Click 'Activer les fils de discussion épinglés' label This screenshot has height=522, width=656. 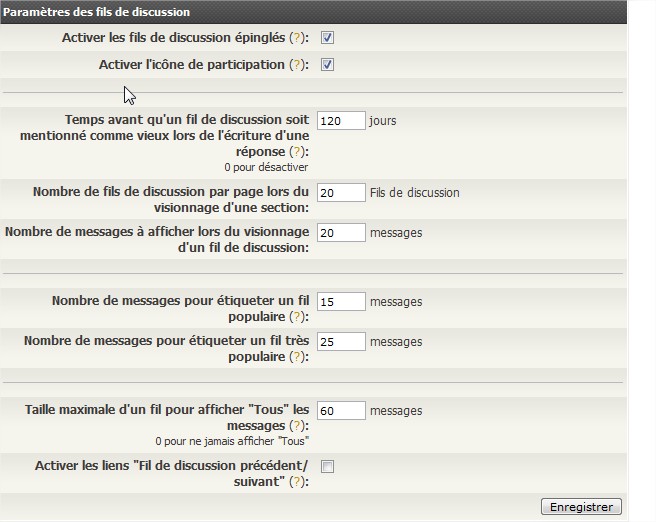(x=174, y=38)
